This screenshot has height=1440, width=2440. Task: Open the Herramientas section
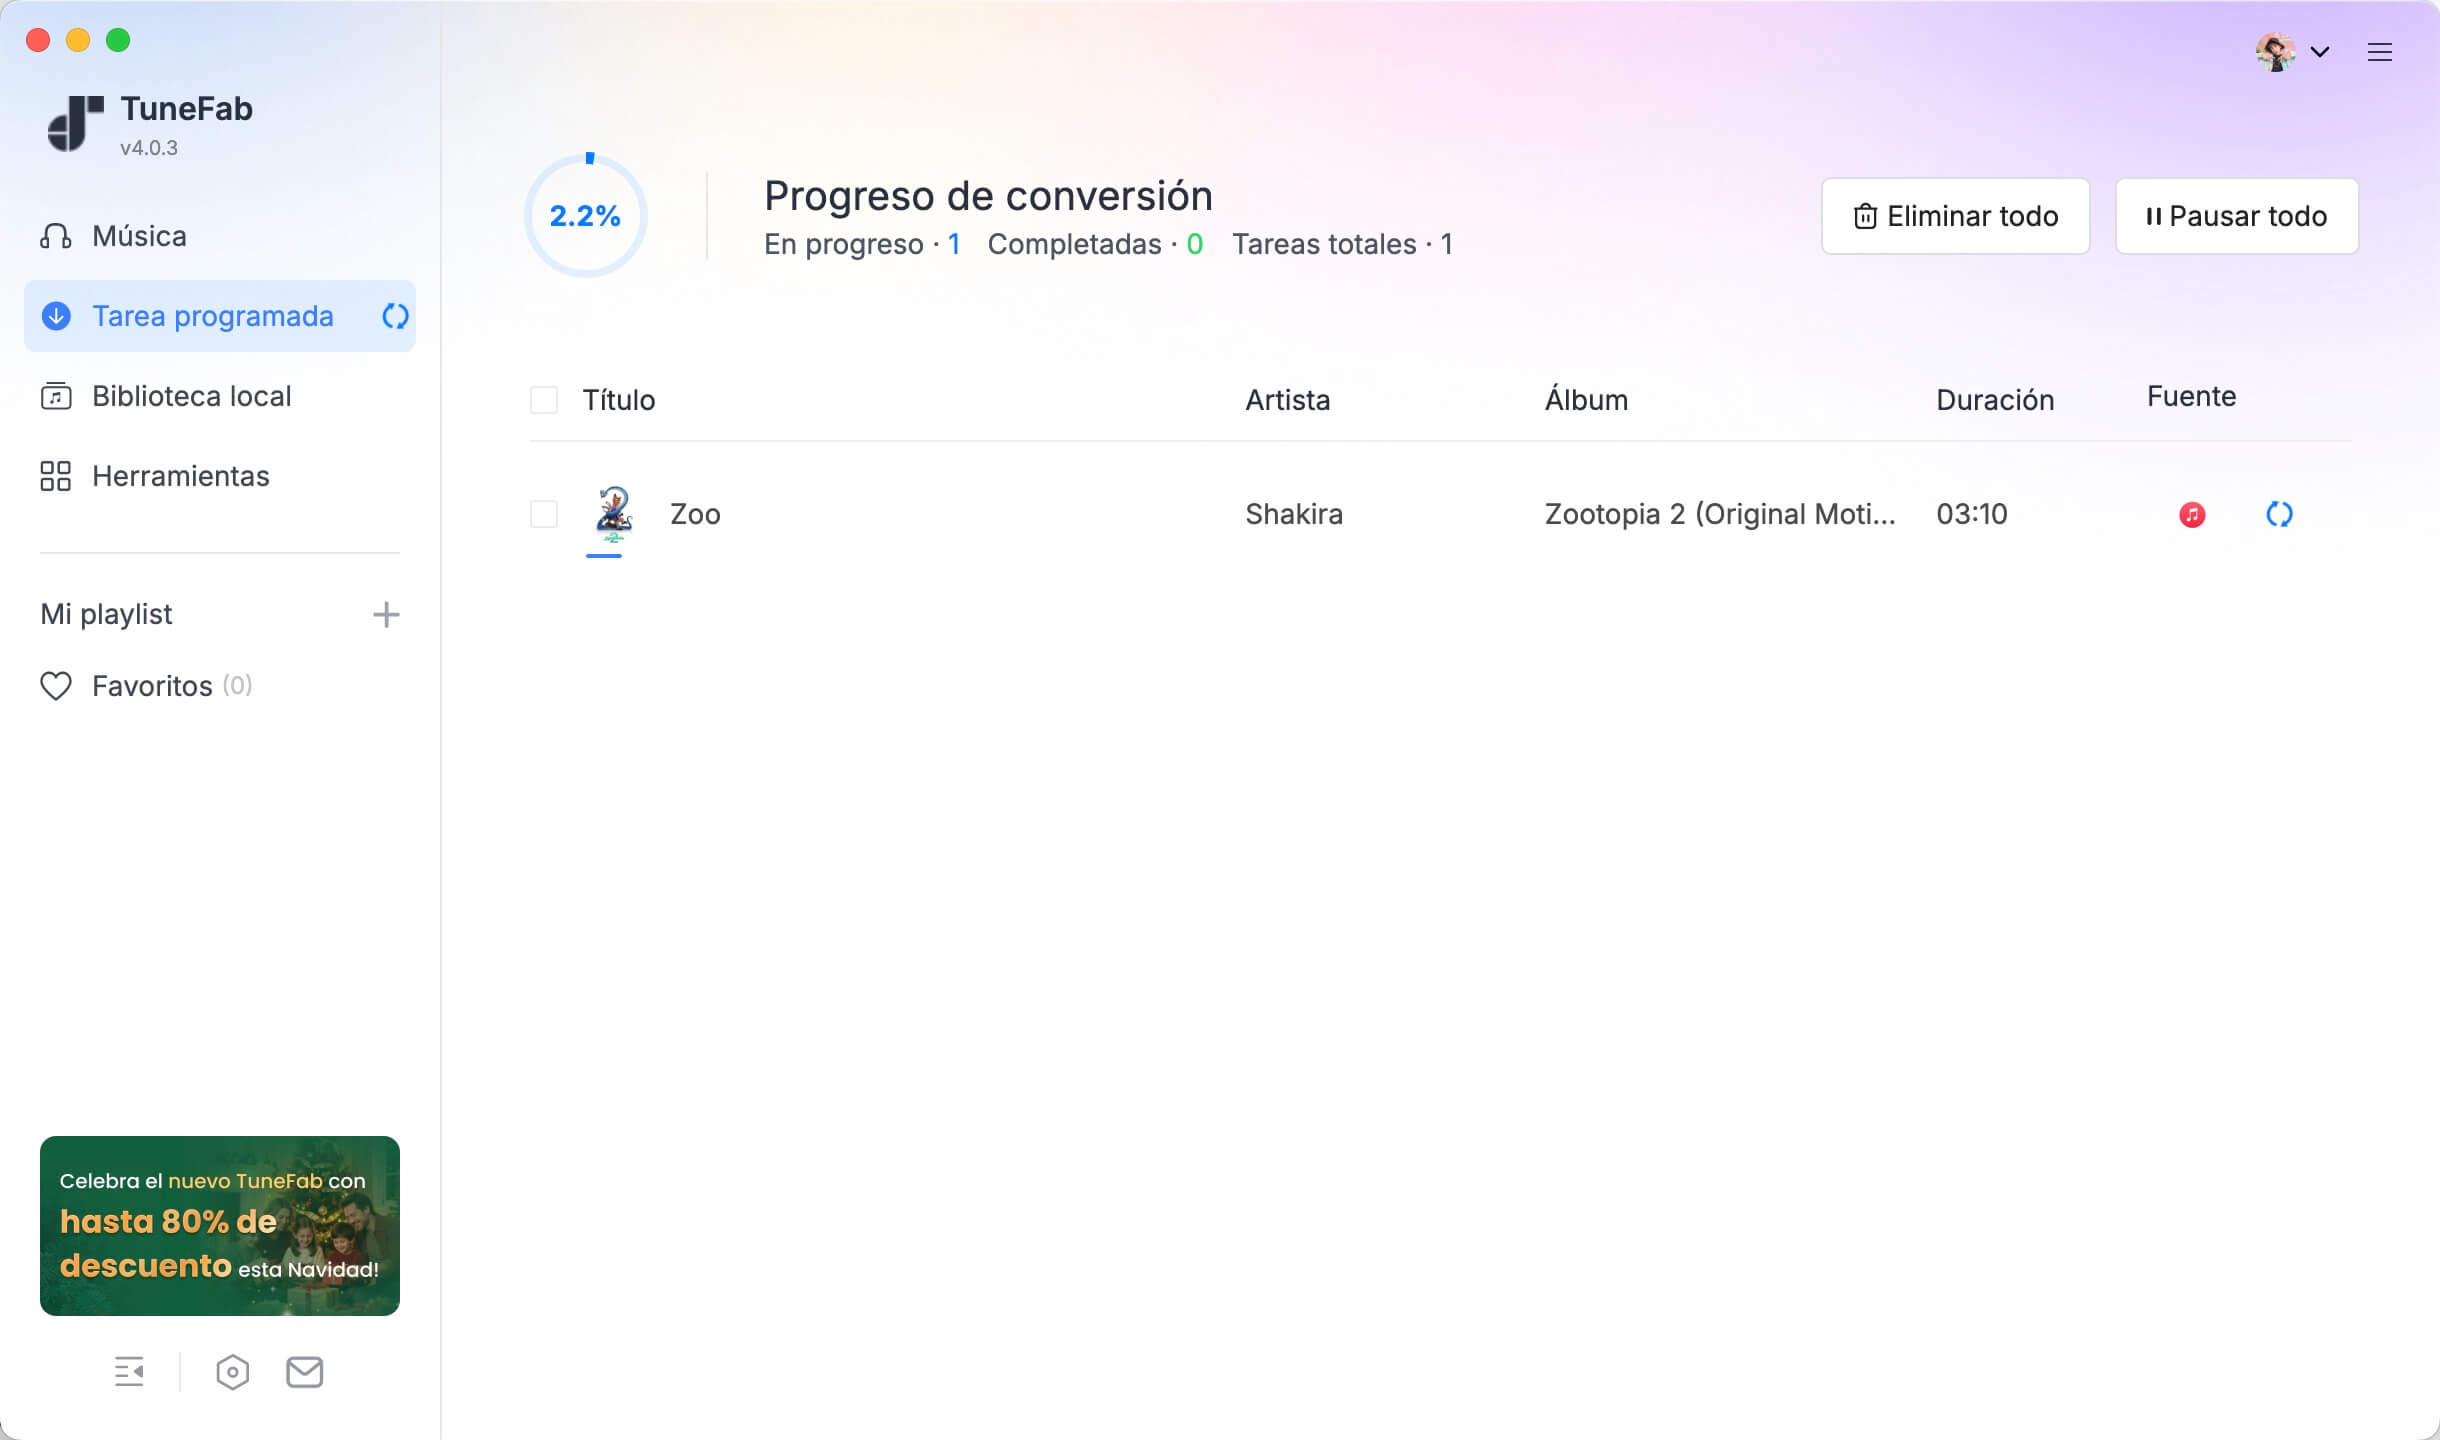(x=180, y=476)
